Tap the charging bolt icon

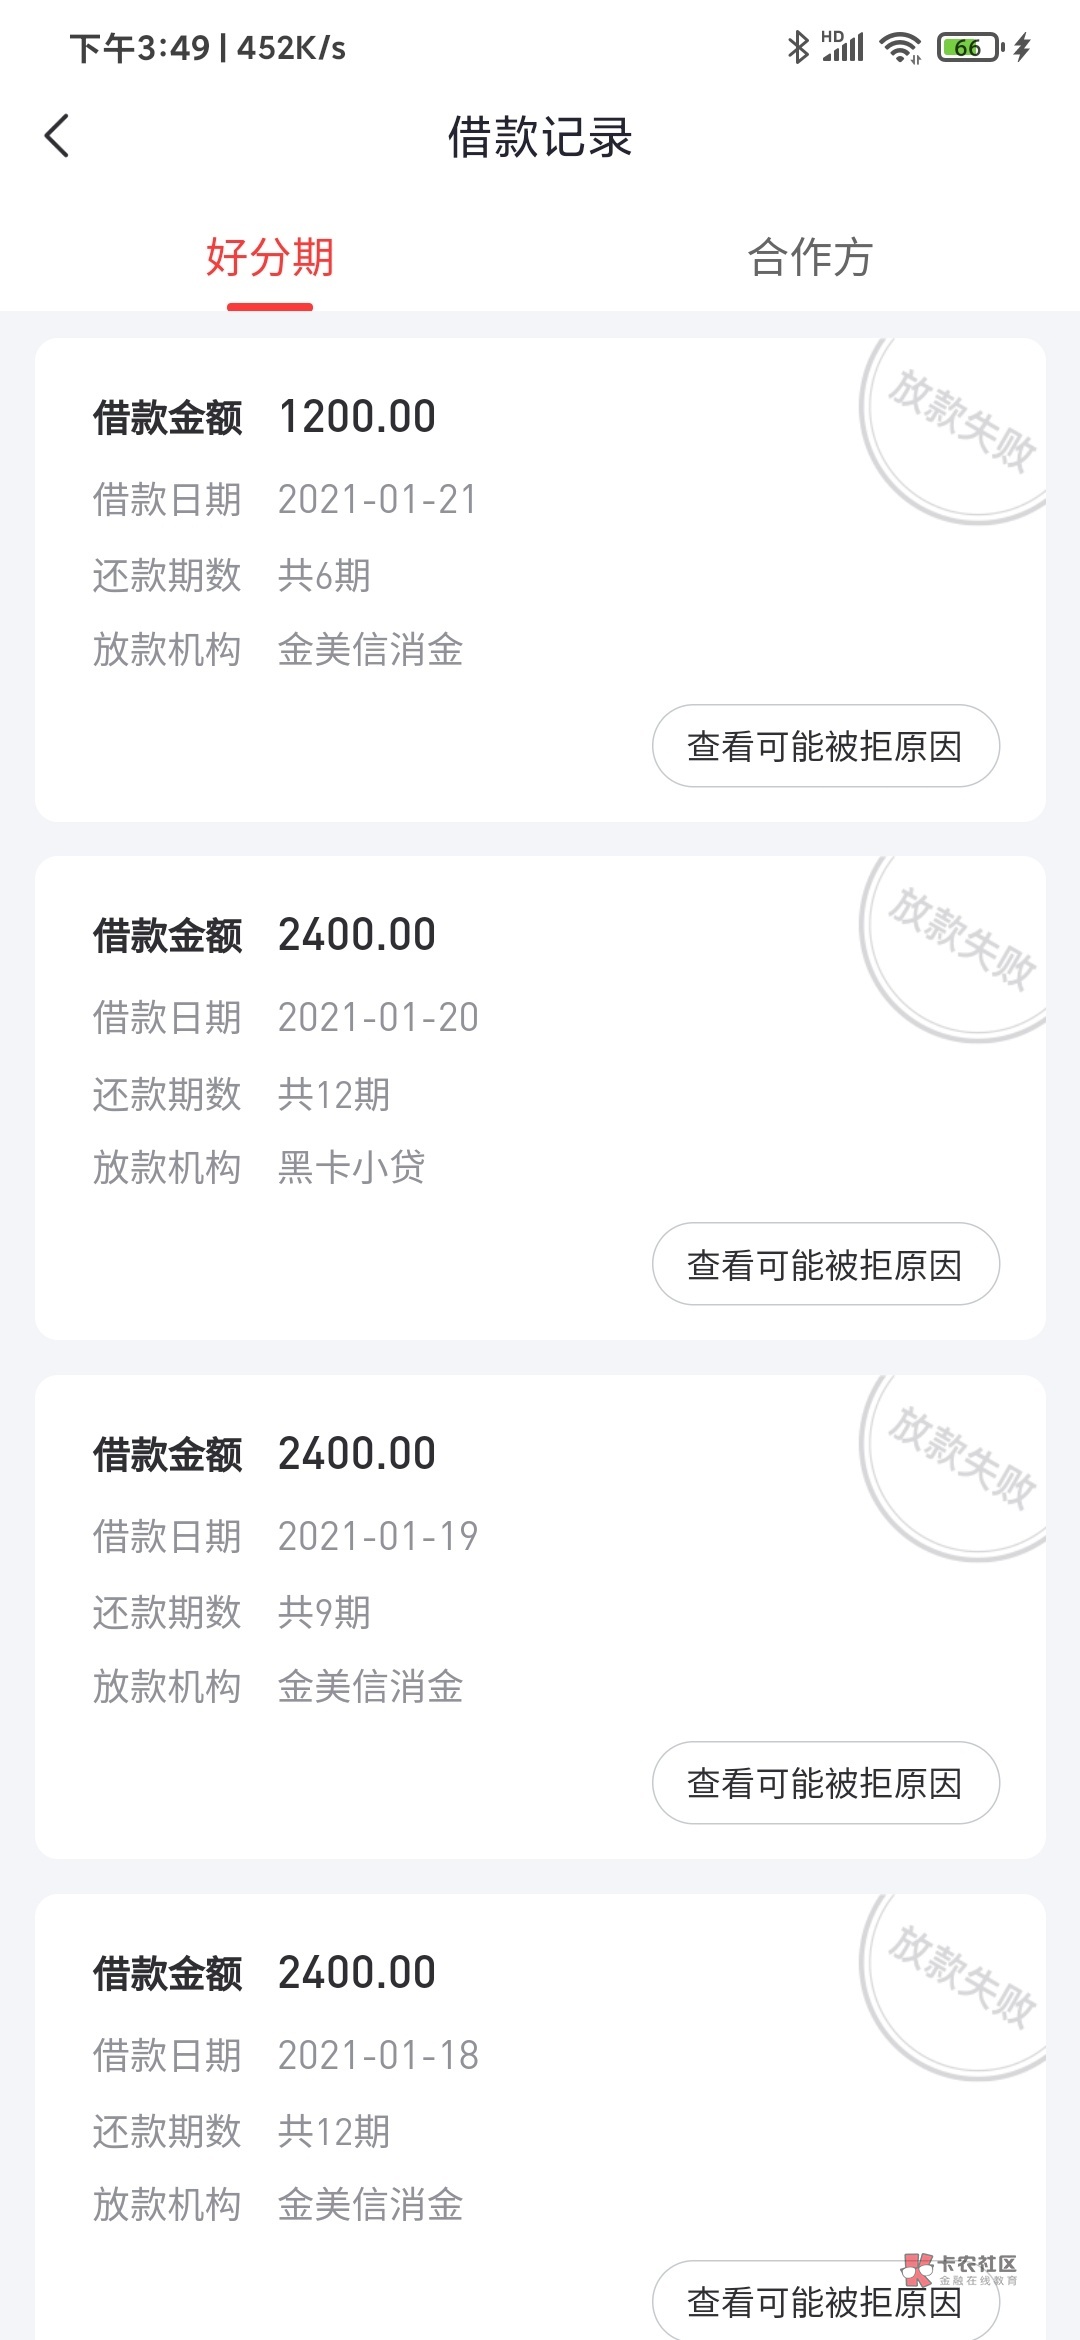click(1022, 47)
